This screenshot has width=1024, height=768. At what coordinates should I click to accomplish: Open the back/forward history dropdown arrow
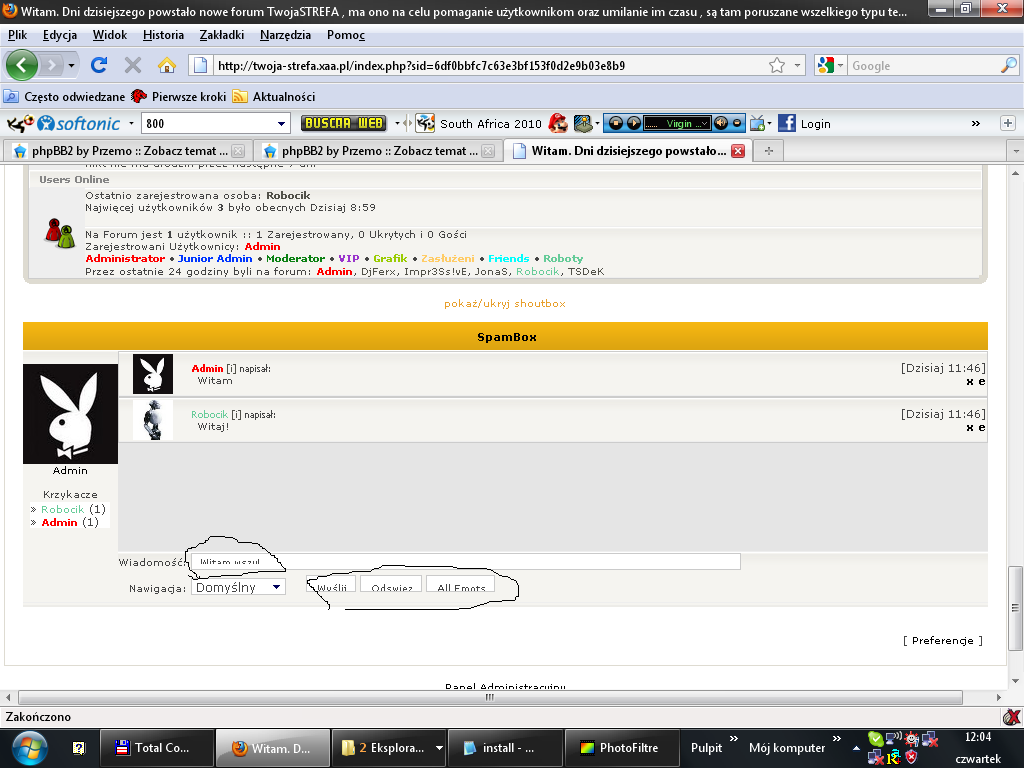pyautogui.click(x=71, y=65)
